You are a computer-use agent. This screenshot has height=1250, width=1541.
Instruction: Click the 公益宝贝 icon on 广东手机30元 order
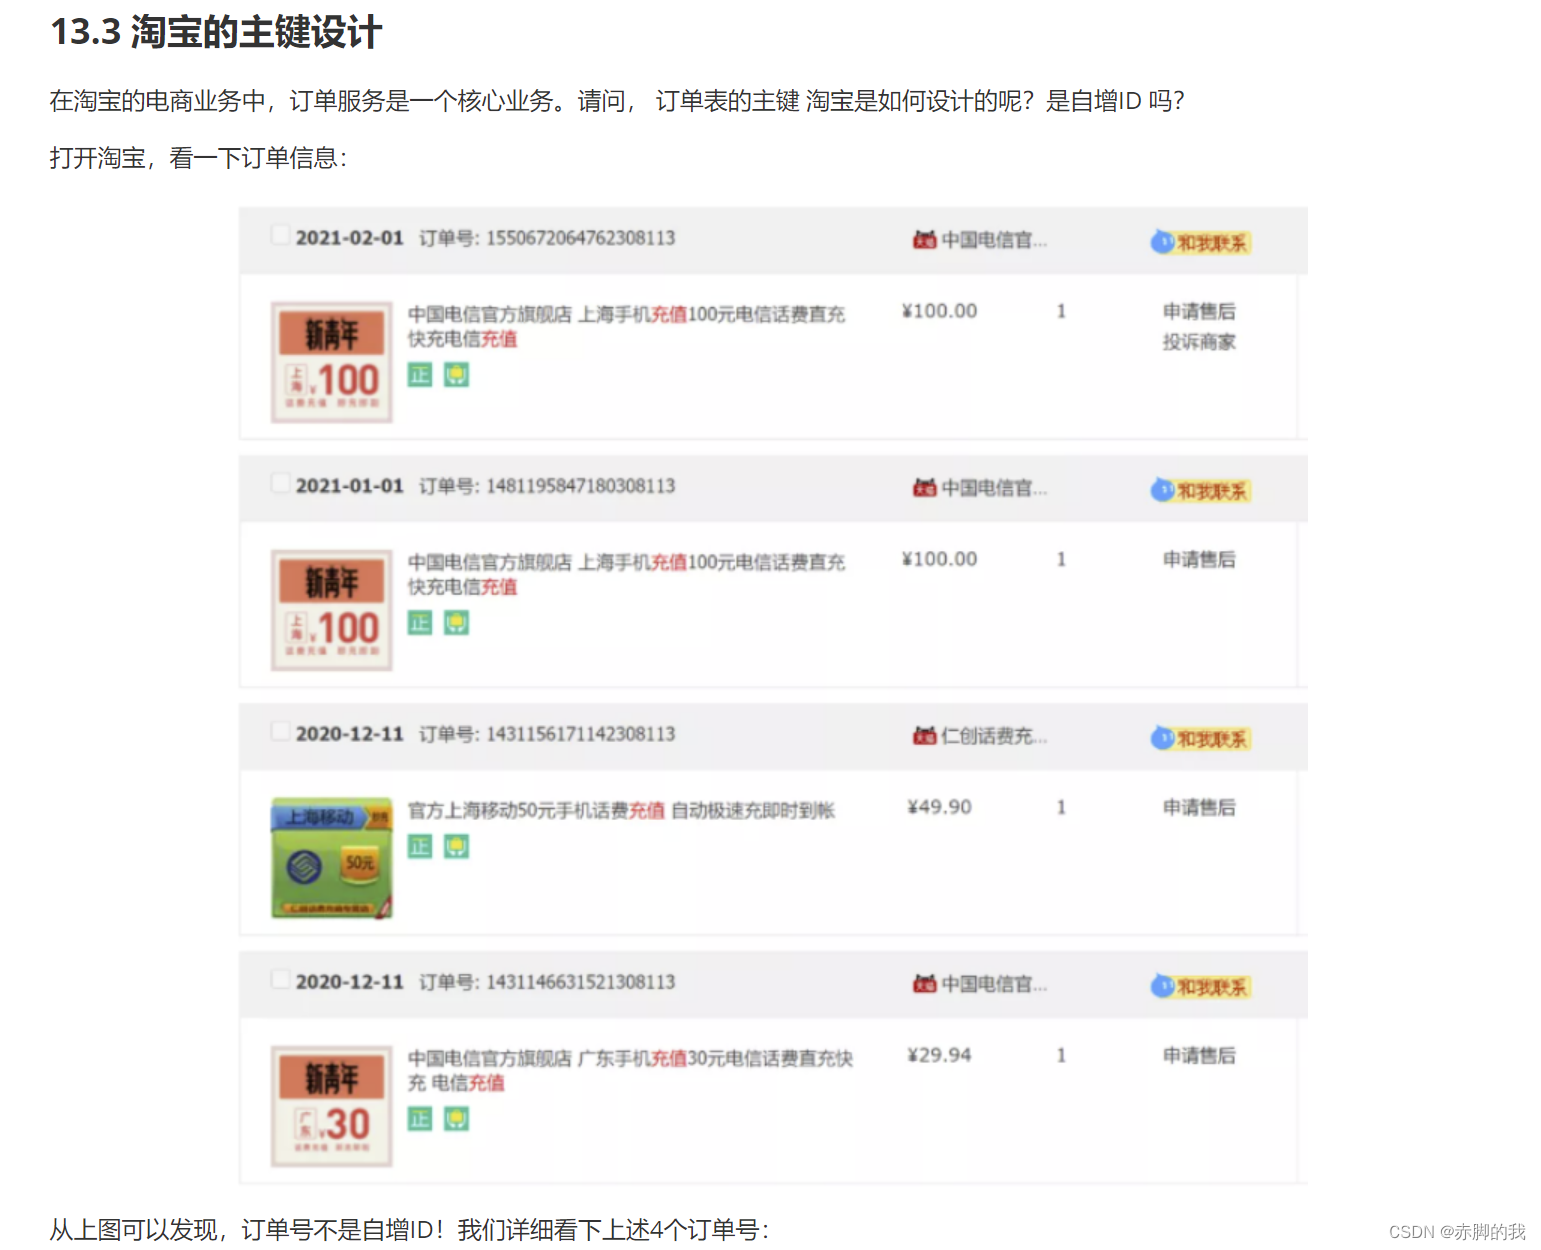[458, 1118]
